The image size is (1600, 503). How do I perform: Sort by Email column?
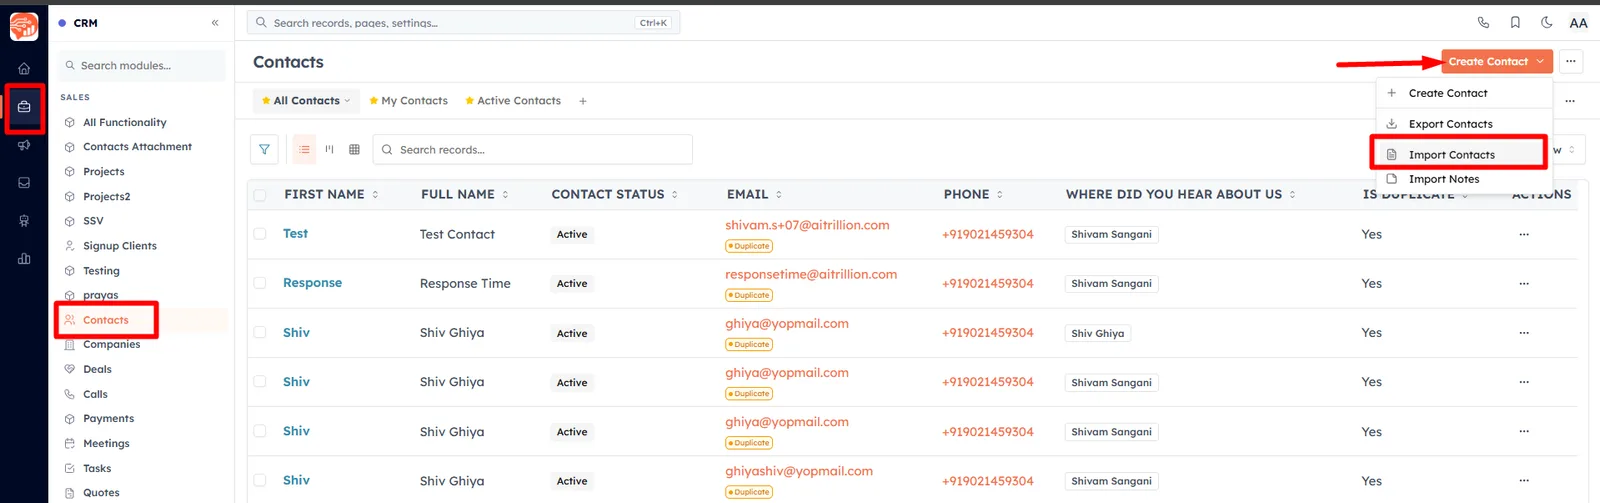coord(779,195)
